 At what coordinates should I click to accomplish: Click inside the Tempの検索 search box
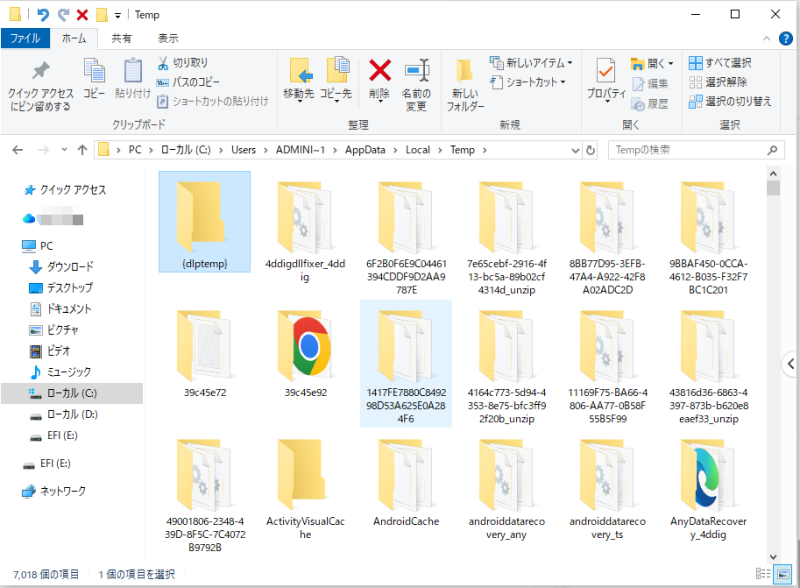690,149
